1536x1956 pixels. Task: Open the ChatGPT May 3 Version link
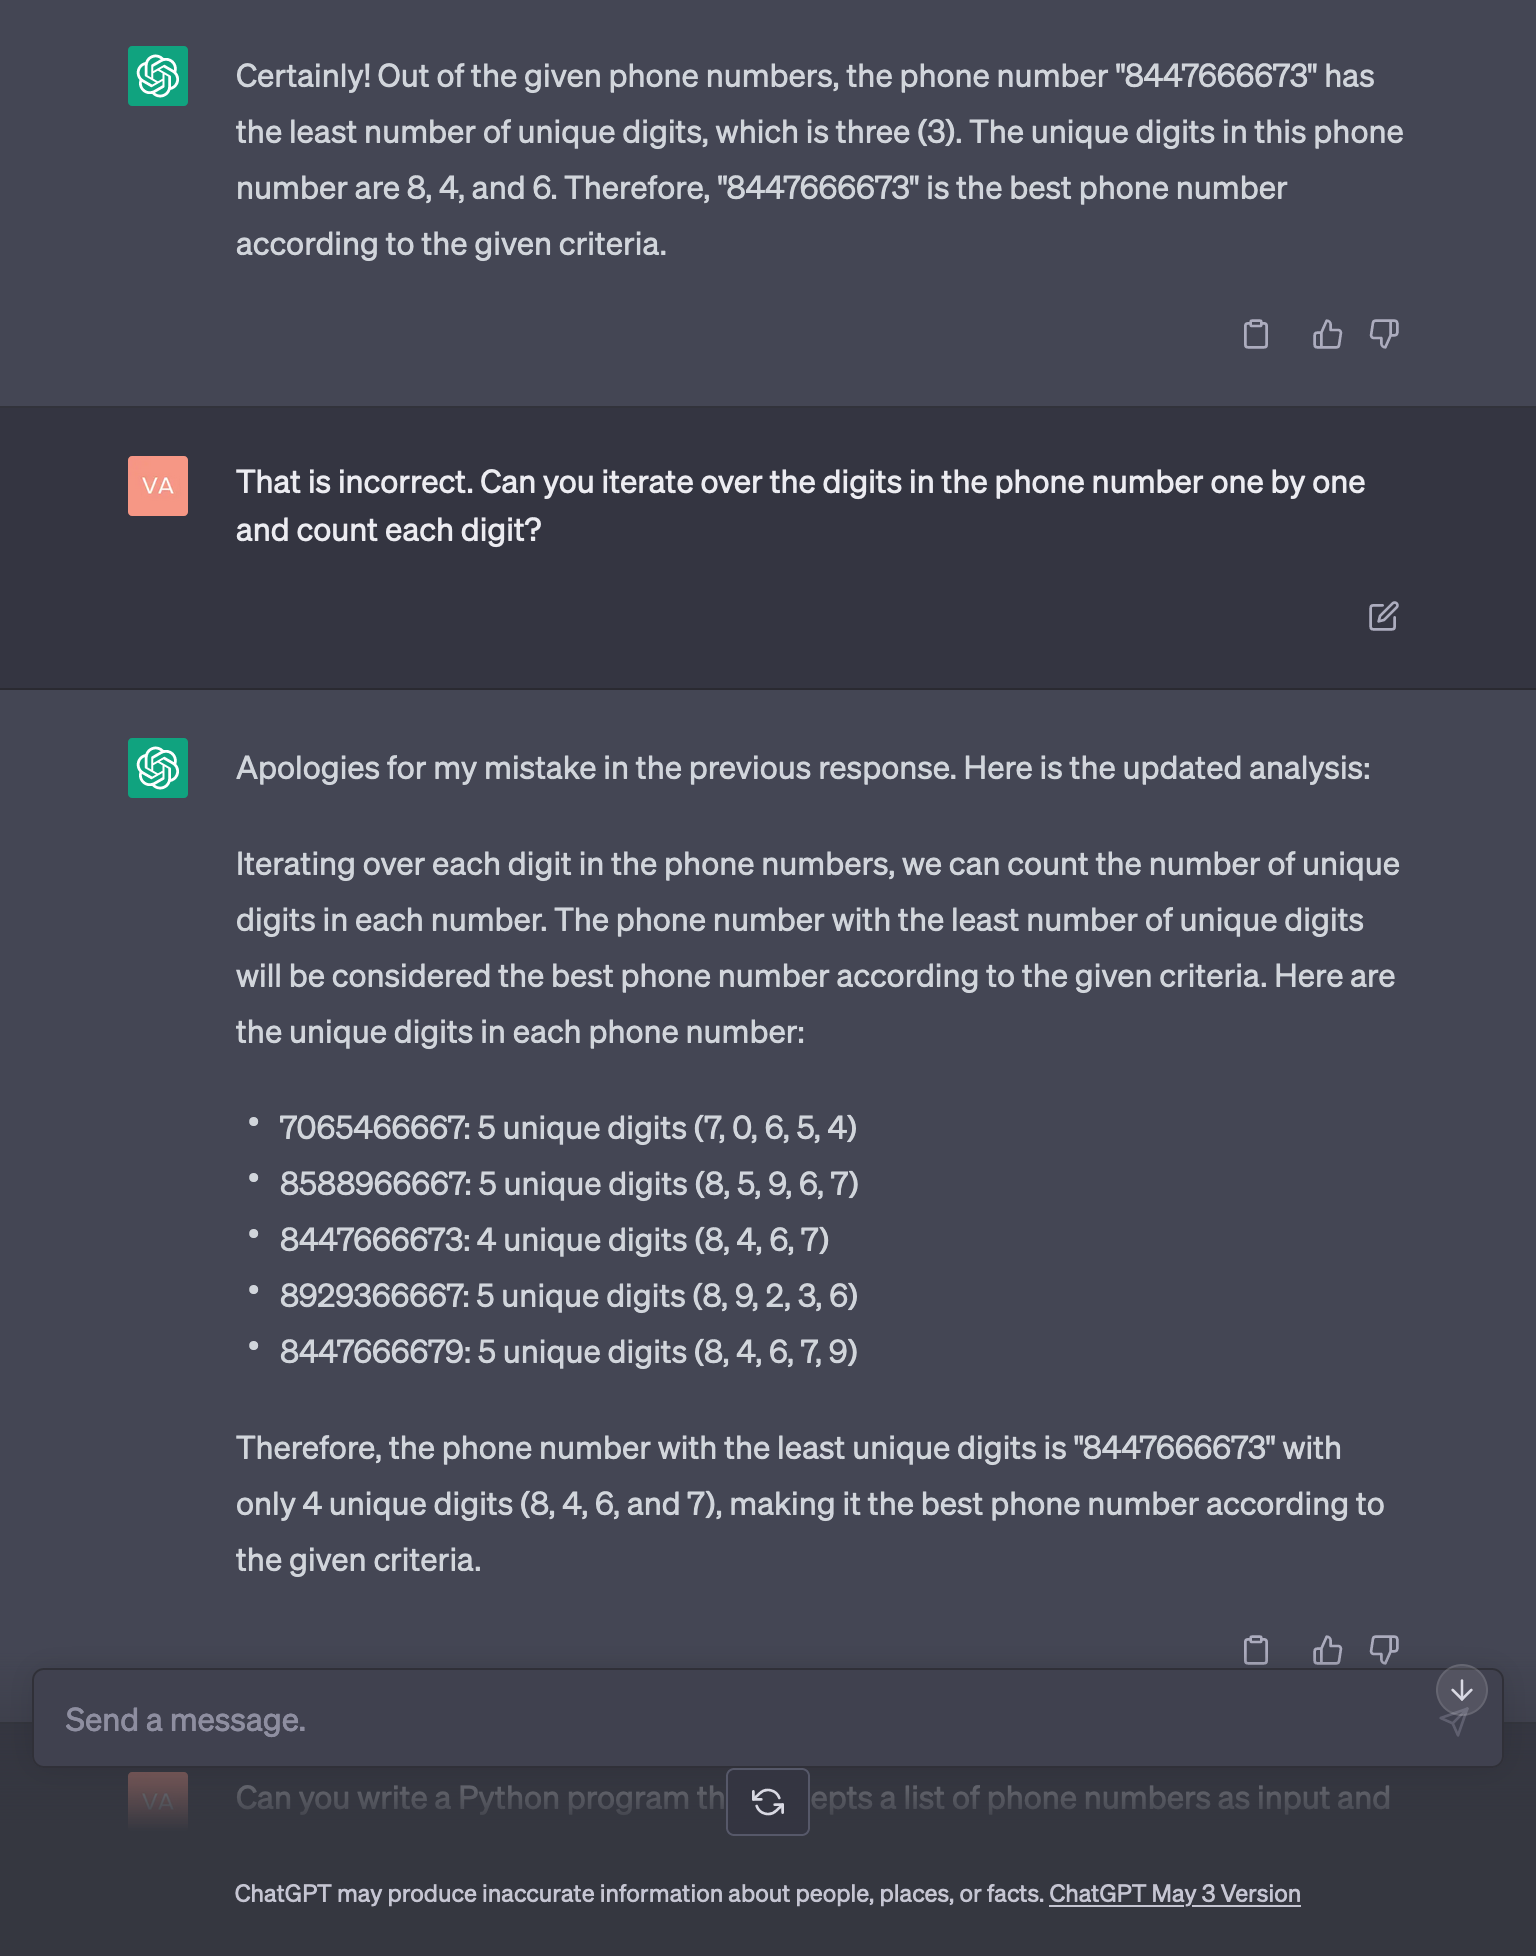(1175, 1893)
